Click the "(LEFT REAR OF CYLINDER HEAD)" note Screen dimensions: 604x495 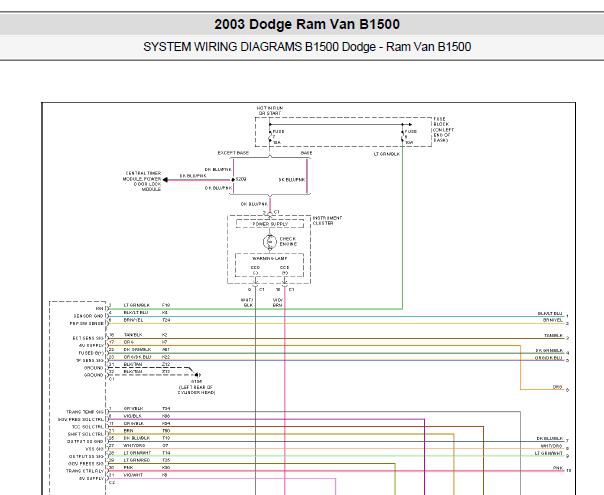(196, 390)
